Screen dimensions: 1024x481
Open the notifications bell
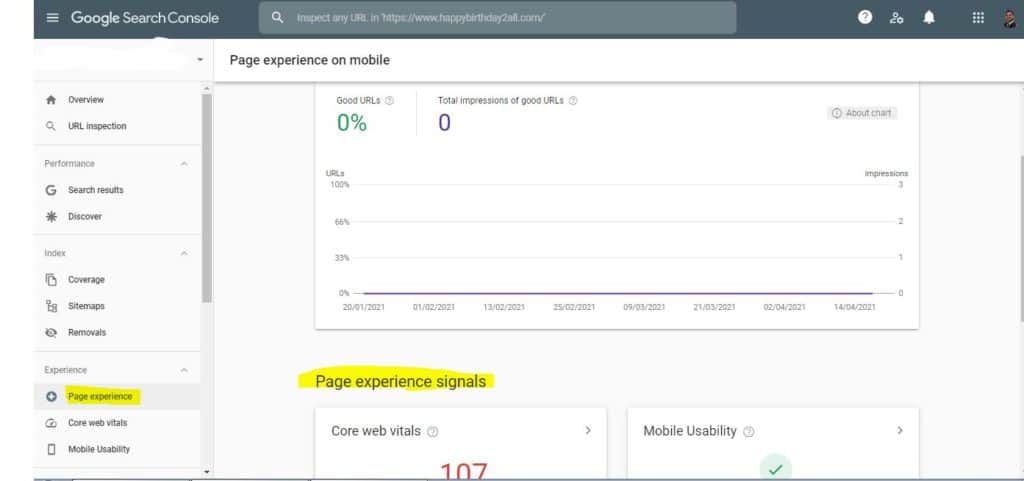(929, 18)
